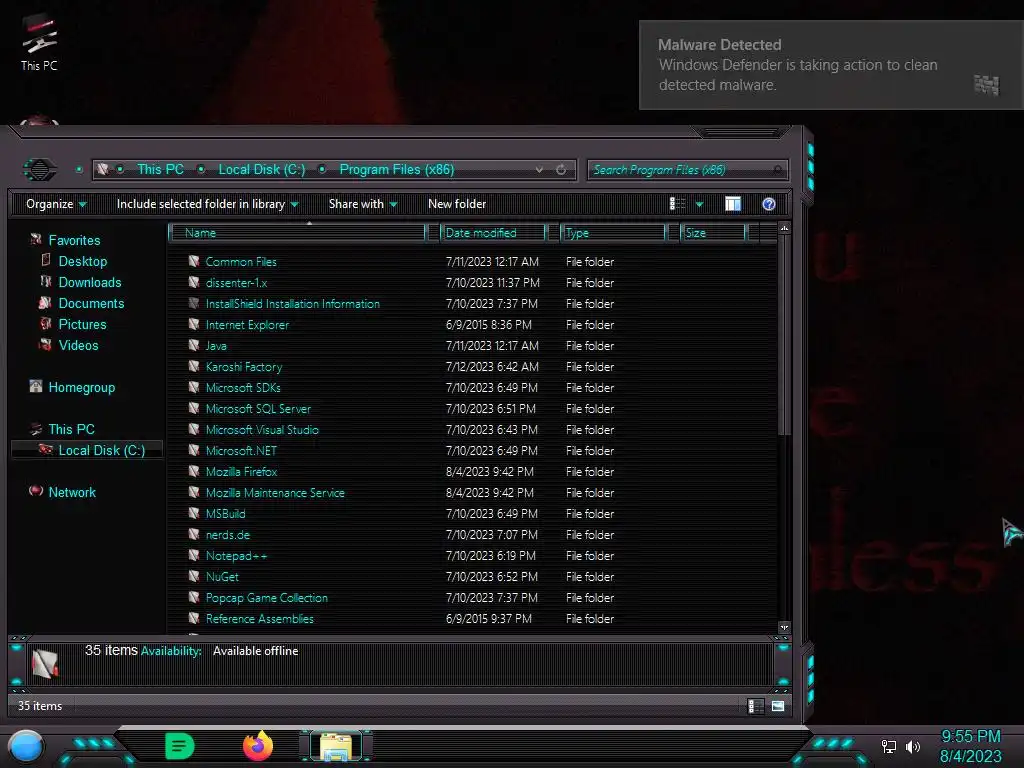
Task: Select Reference Assemblies folder name
Action: point(259,618)
